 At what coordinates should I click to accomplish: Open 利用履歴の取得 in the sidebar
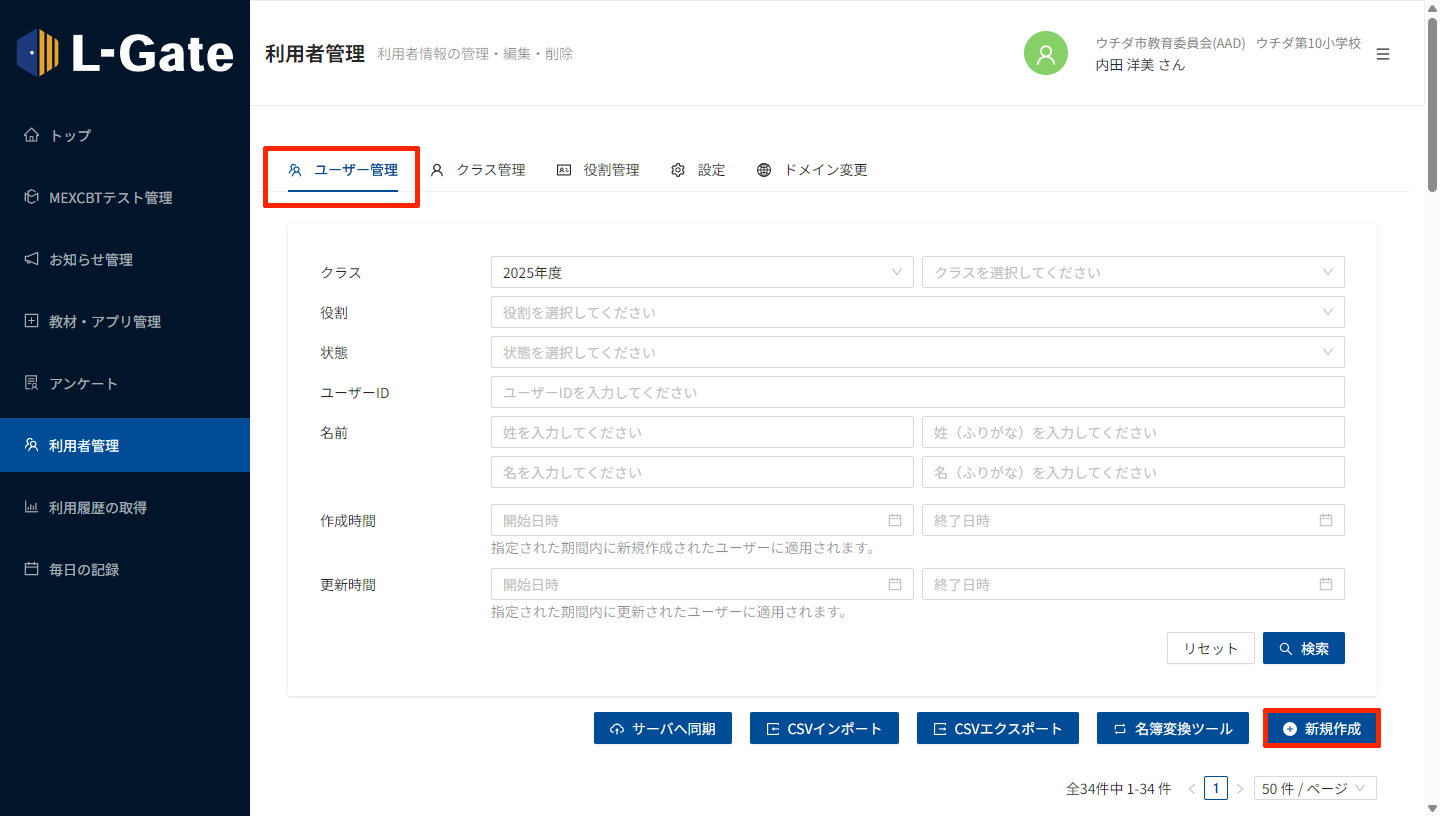click(97, 508)
